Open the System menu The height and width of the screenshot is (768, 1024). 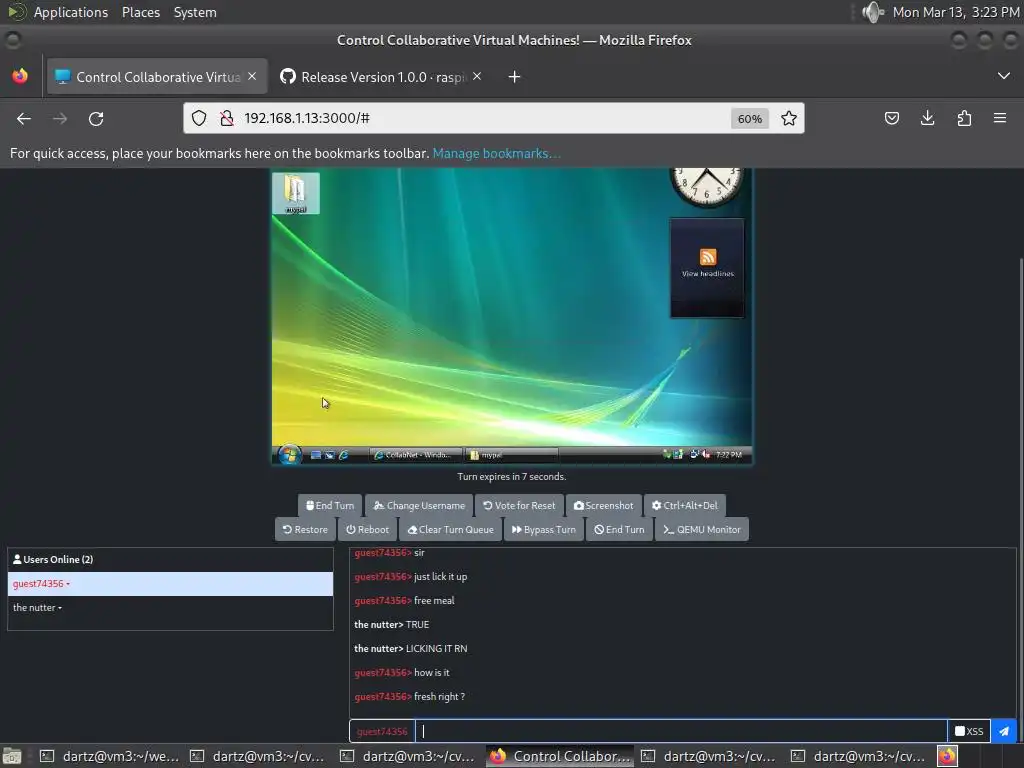(195, 12)
